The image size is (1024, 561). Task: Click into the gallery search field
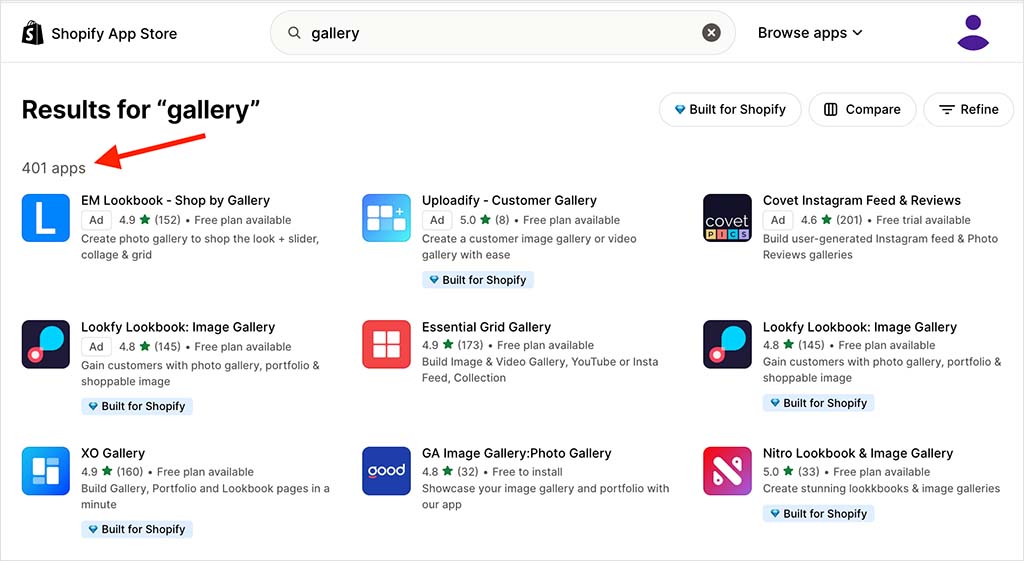(x=500, y=33)
